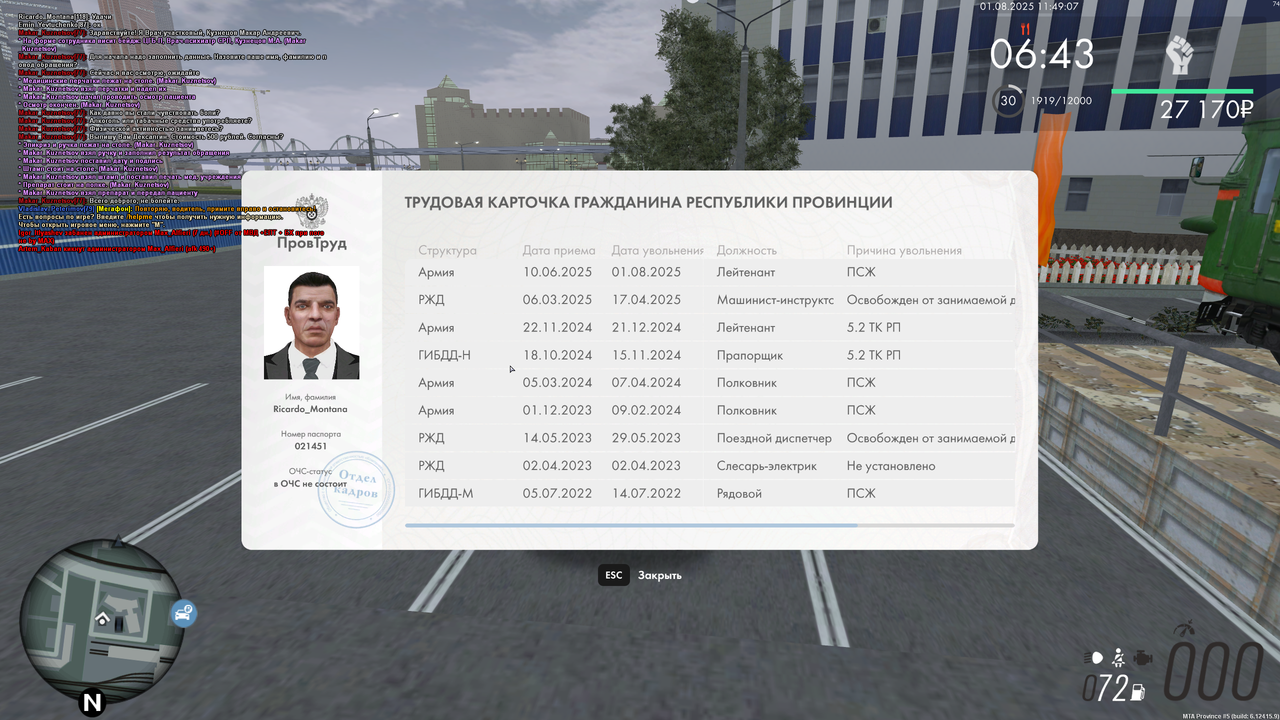Screen dimensions: 1280x720
Task: Click the Поездной диспетчер position cell
Action: pos(774,438)
